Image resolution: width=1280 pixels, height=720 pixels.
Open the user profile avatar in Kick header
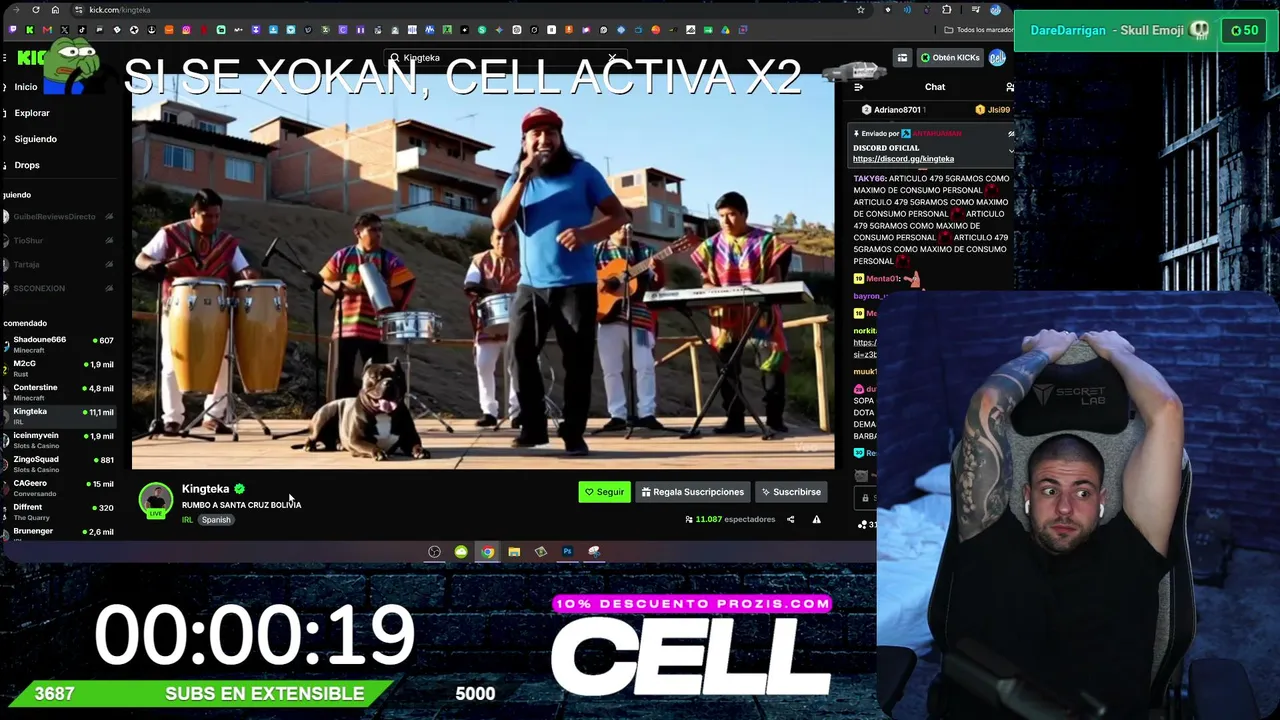point(997,58)
